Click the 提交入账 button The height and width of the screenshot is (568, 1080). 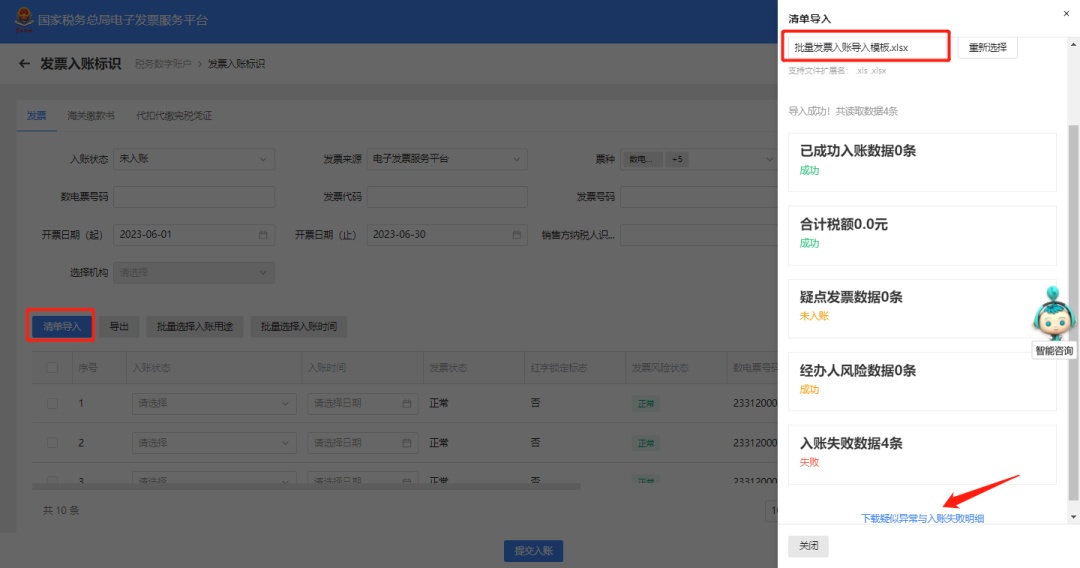tap(534, 551)
